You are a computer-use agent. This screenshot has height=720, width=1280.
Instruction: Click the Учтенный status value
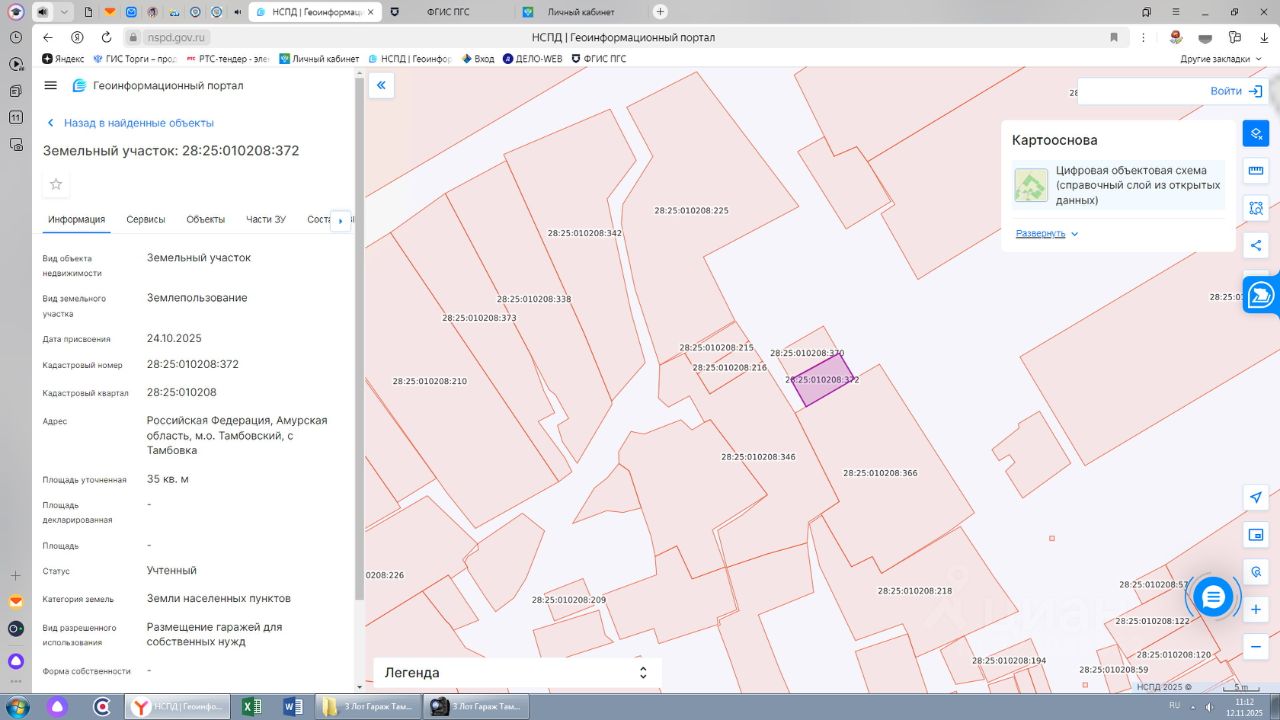(172, 570)
